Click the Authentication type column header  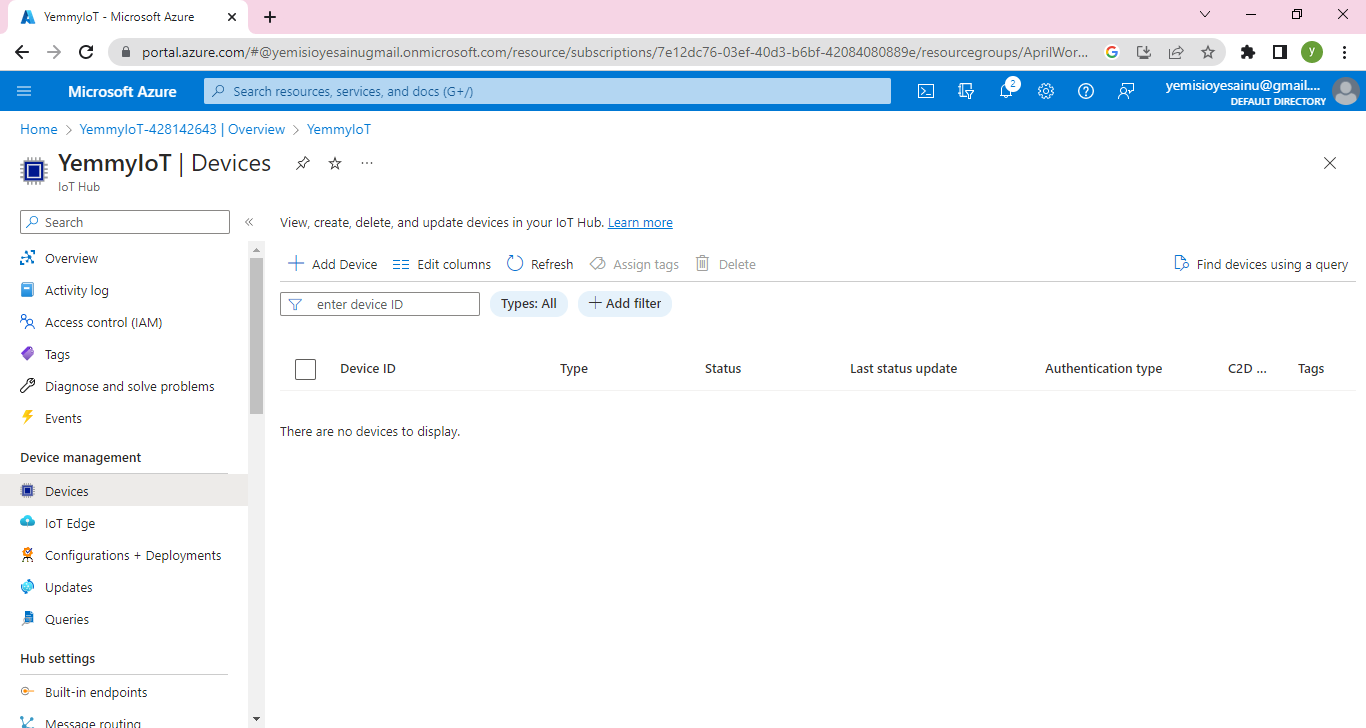click(1104, 369)
